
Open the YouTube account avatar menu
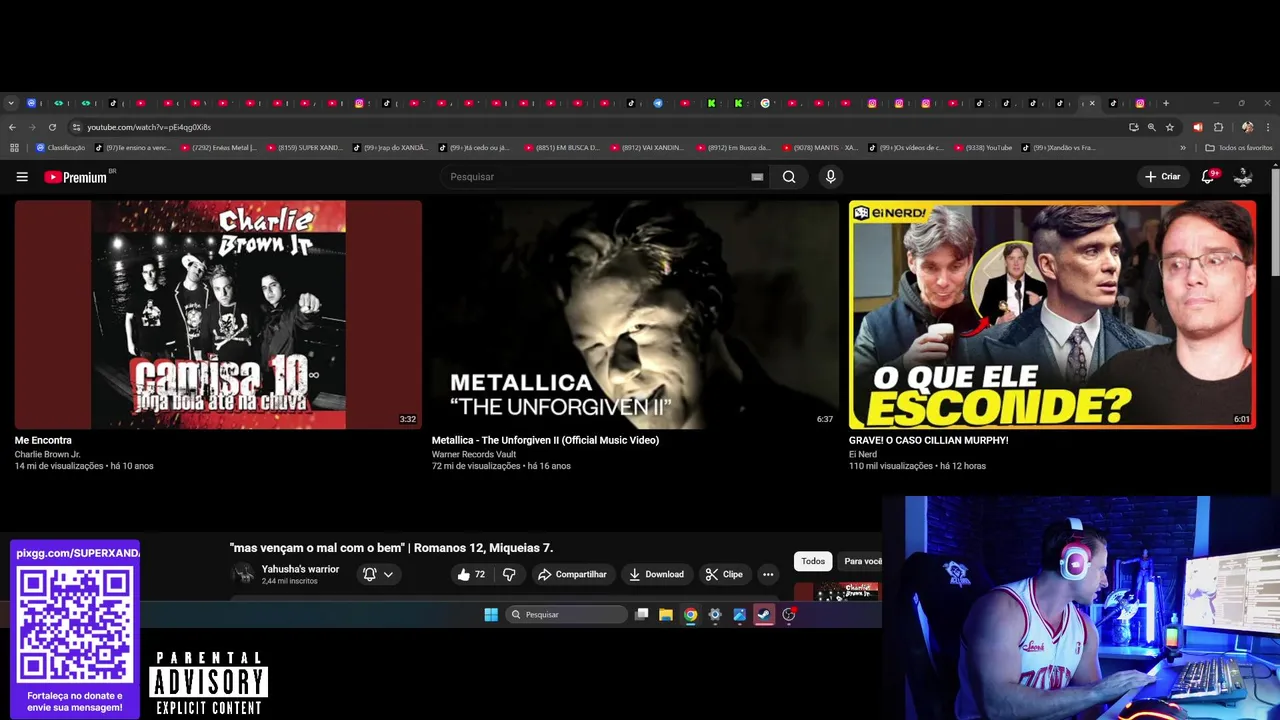click(x=1243, y=177)
